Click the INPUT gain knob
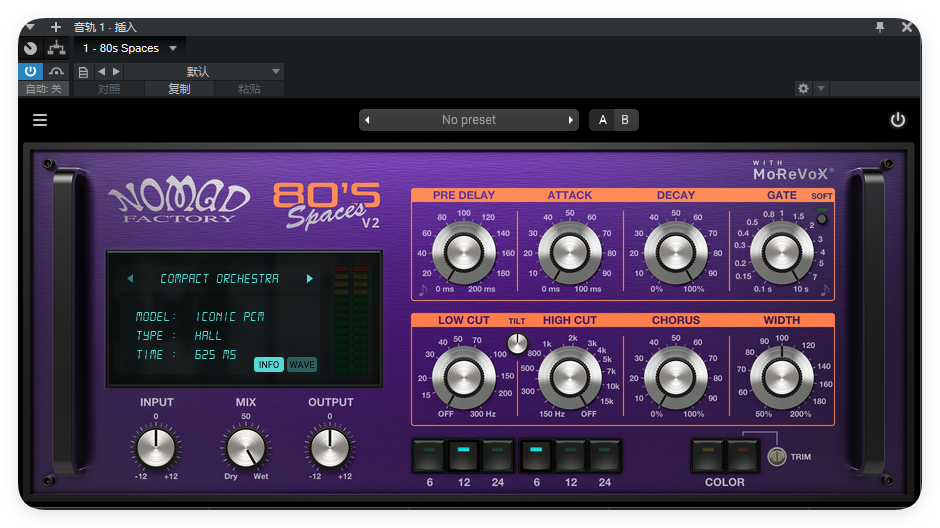940x528 pixels. [156, 448]
